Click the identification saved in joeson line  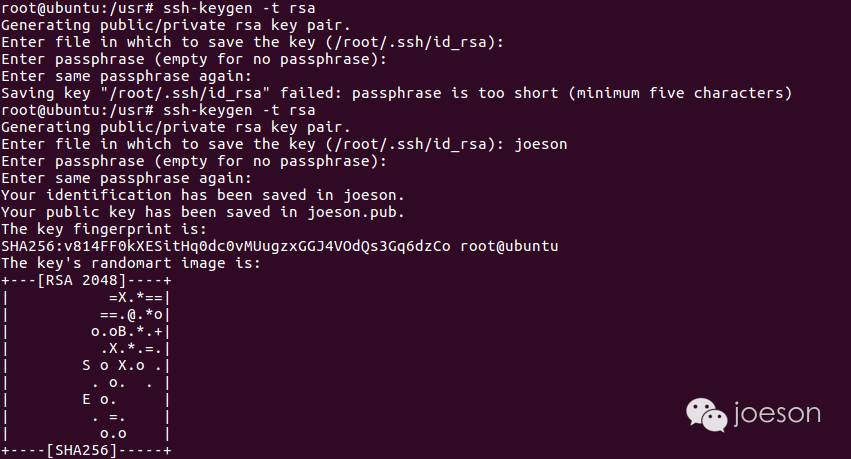point(203,195)
